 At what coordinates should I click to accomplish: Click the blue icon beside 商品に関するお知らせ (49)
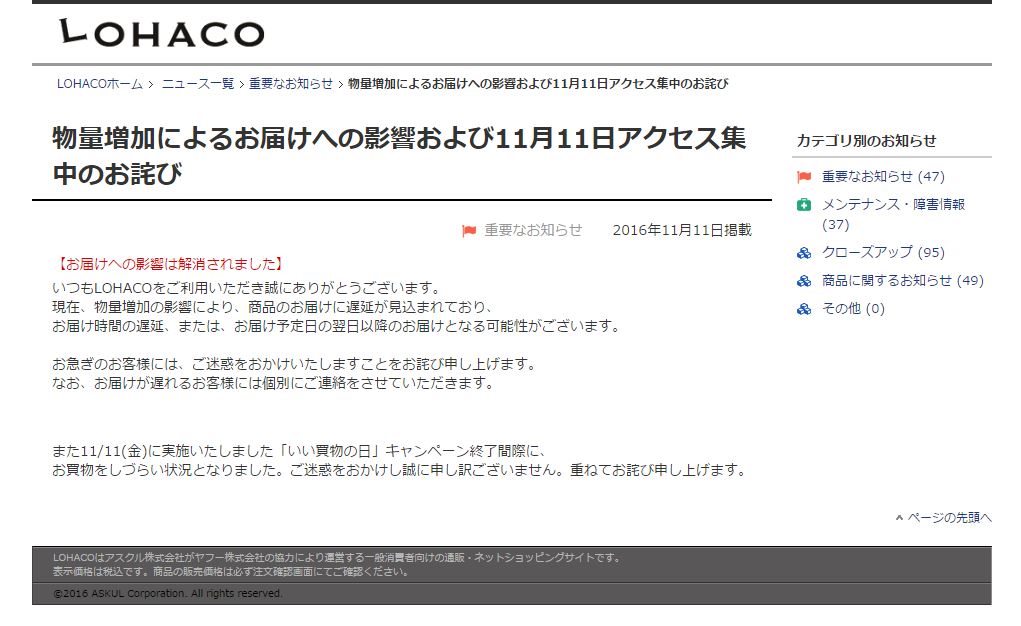point(804,281)
